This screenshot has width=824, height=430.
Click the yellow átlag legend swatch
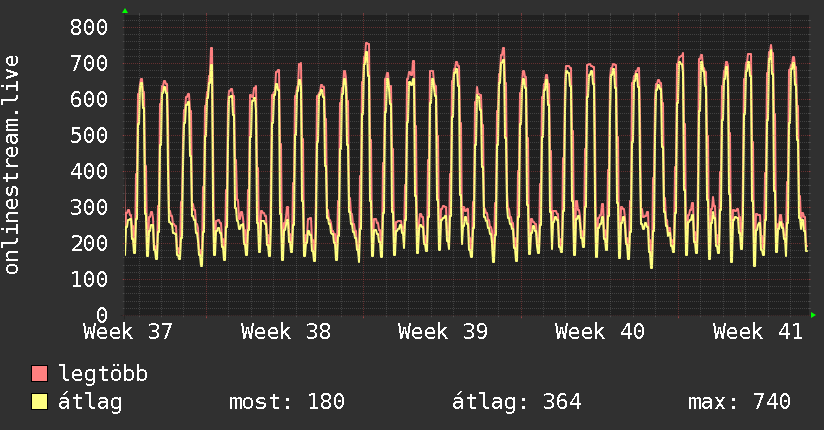(39, 402)
